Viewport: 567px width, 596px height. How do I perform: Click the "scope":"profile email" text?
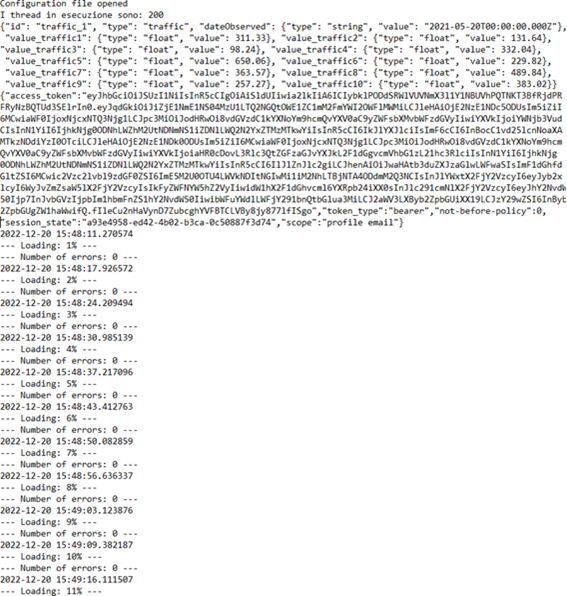pos(339,222)
